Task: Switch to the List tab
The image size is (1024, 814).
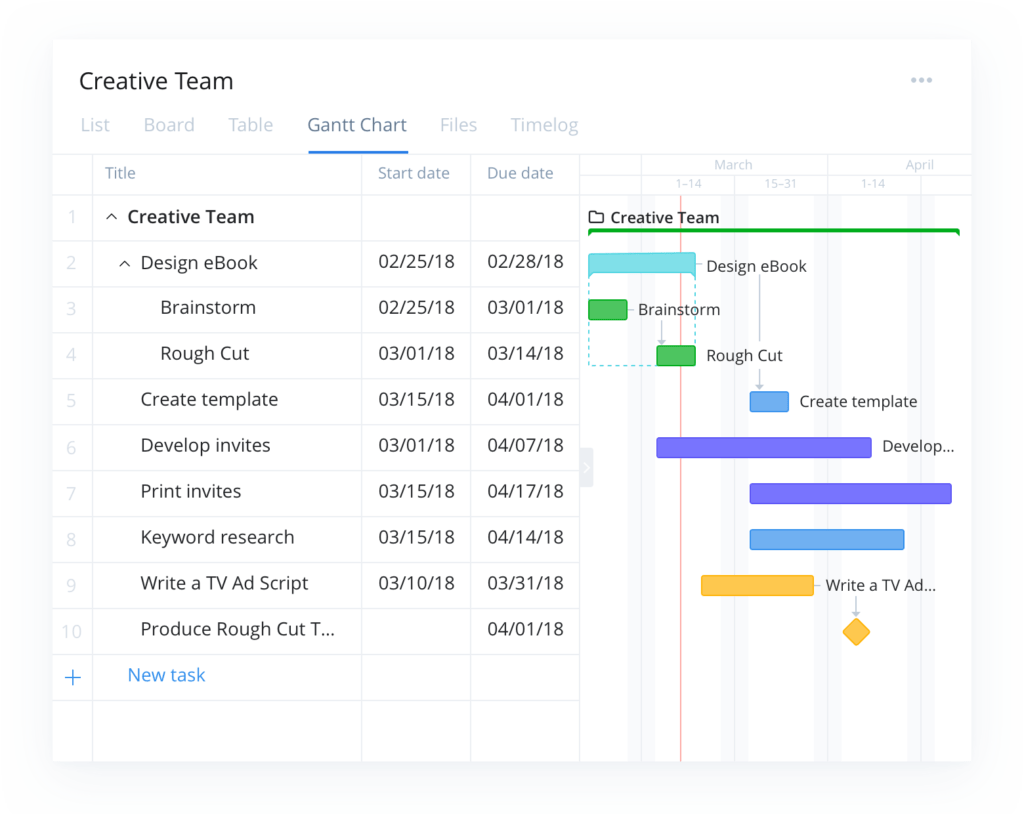Action: [95, 125]
